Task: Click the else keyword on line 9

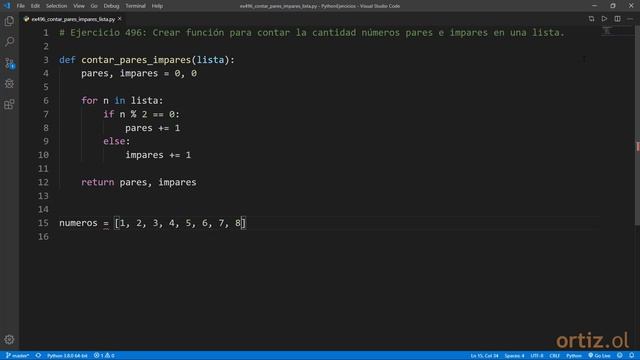Action: click(x=114, y=141)
